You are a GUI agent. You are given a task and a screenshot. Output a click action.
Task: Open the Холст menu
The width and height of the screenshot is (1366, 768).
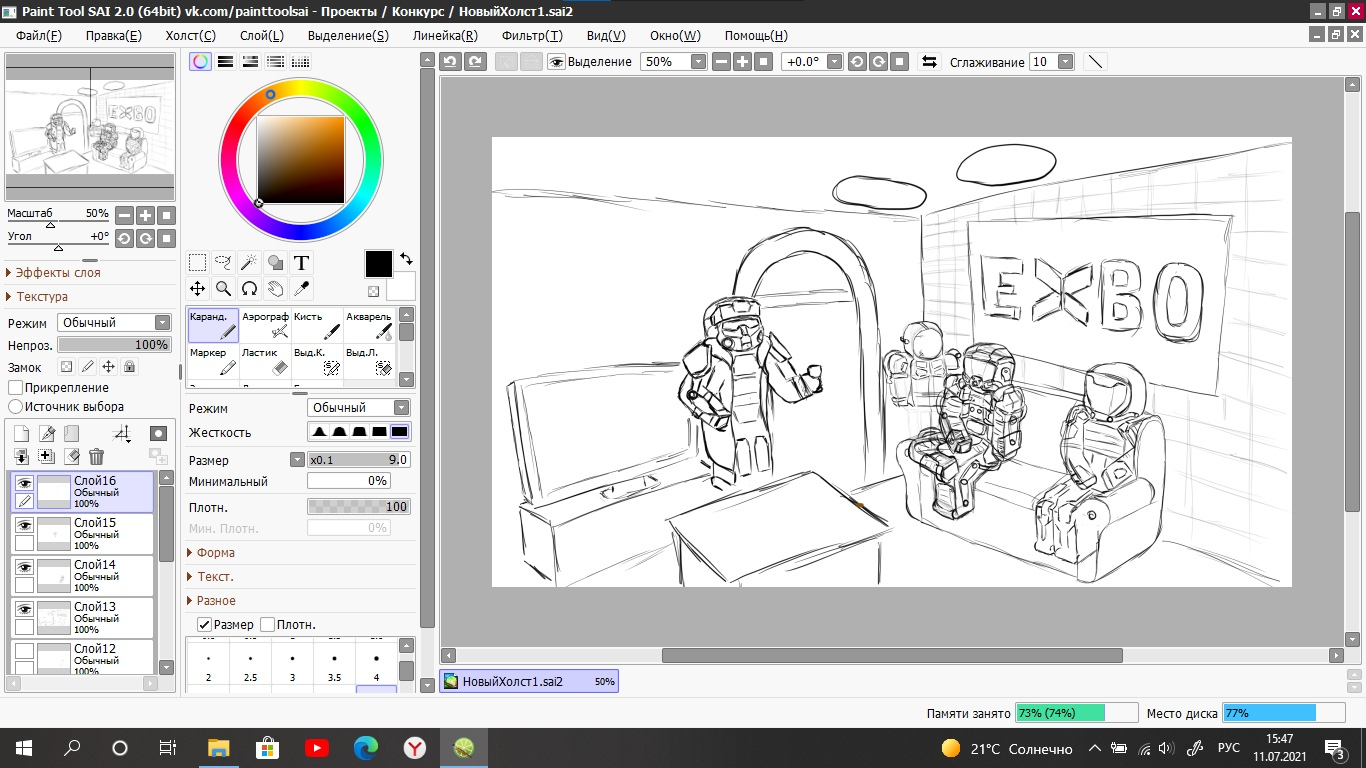click(x=190, y=35)
